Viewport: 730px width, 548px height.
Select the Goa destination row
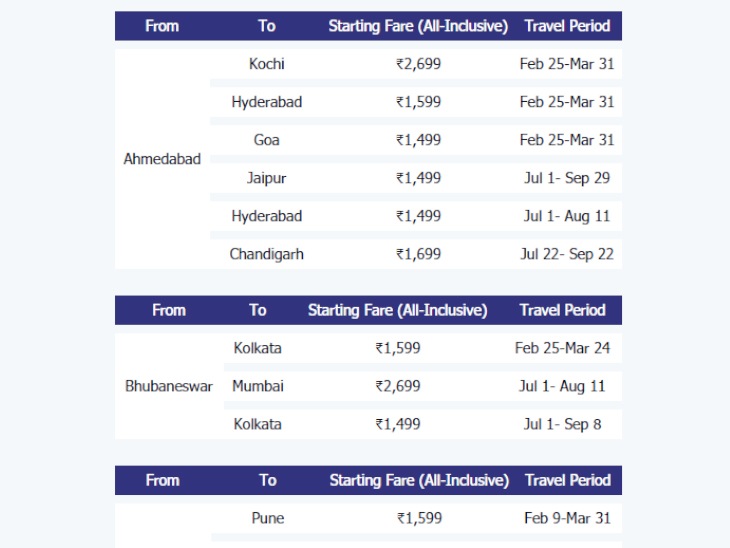click(416, 140)
